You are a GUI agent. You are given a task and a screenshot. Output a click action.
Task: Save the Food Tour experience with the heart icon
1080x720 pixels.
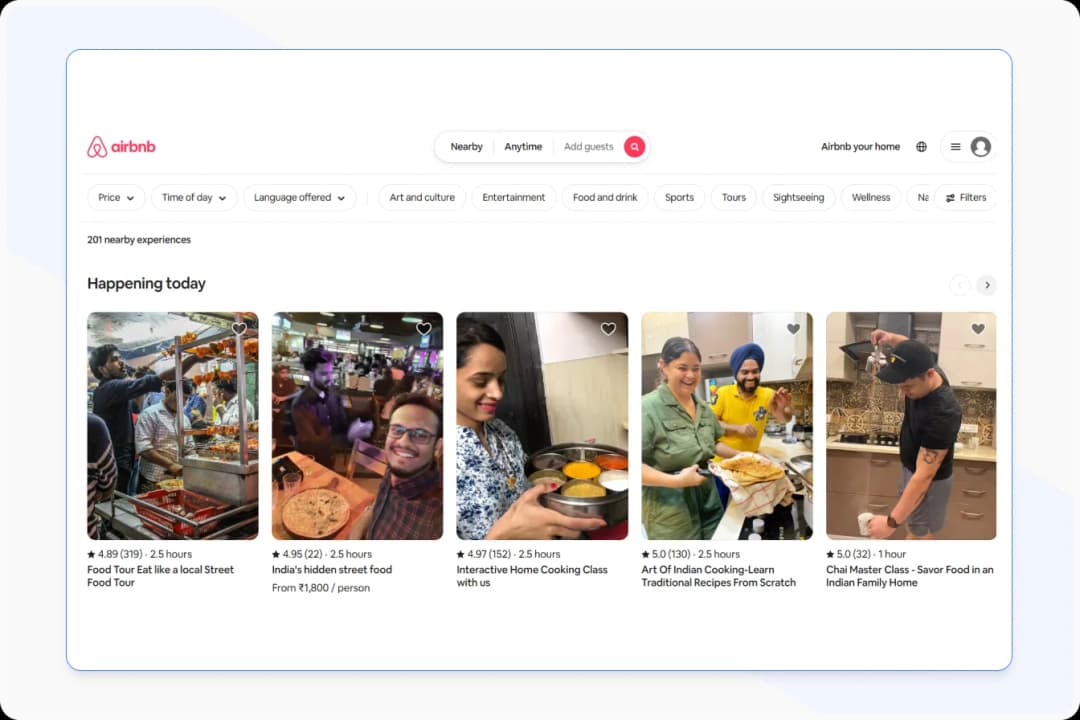coord(239,328)
